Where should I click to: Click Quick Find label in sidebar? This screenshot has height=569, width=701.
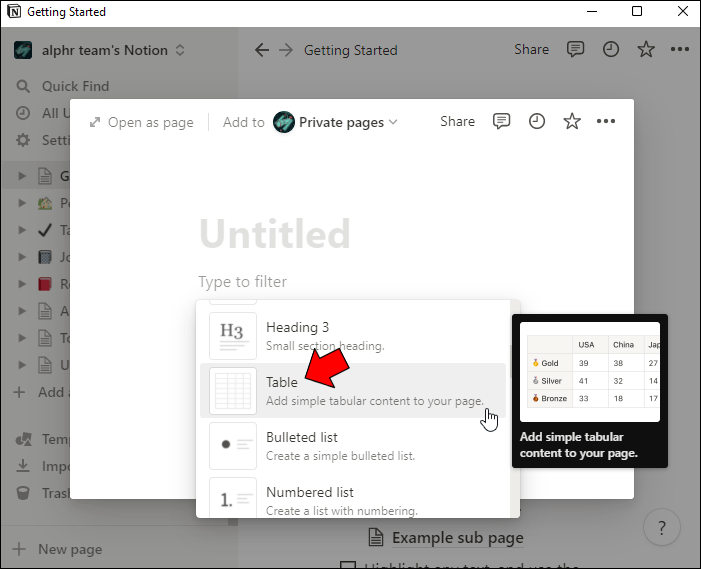click(x=76, y=86)
